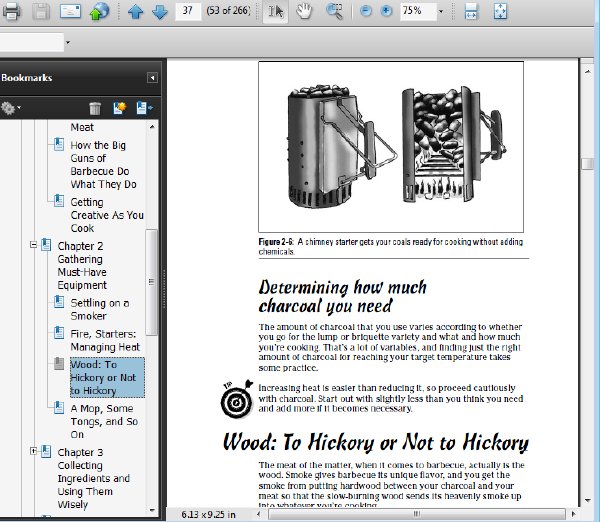Click icon beside 'Fire, Starters: Managing Heat'
Viewport: 600px width, 522px height.
pyautogui.click(x=59, y=333)
